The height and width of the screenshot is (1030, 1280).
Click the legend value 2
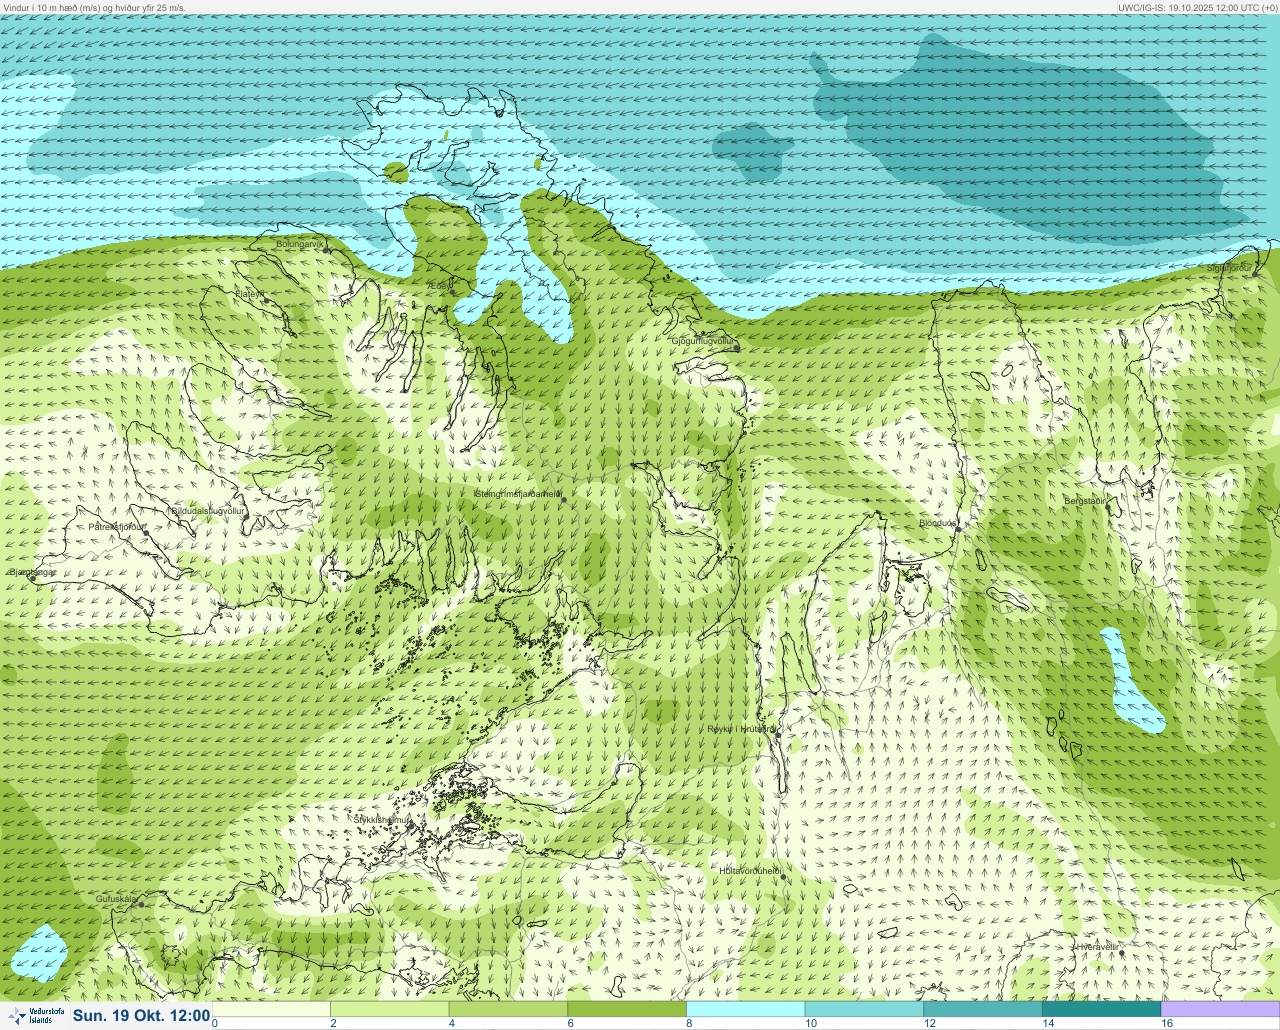coord(333,1024)
